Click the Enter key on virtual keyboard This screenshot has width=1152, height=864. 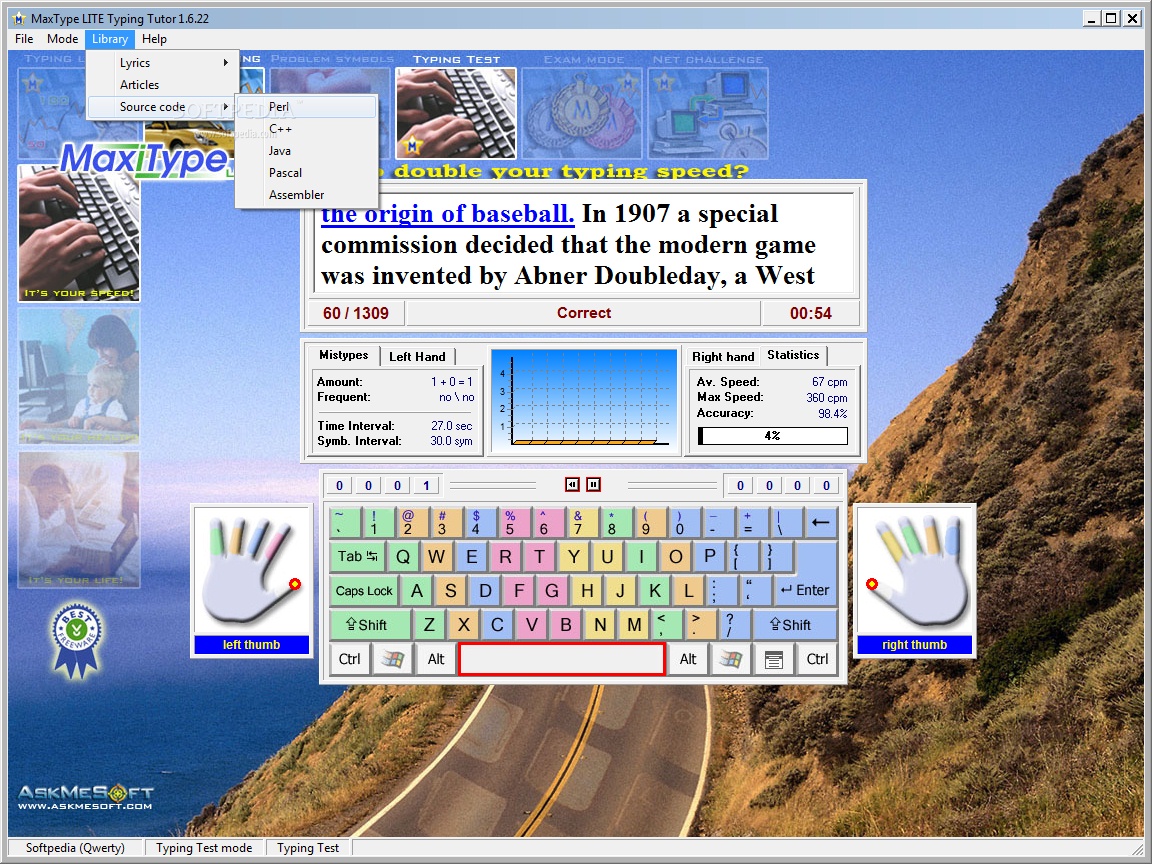point(804,591)
